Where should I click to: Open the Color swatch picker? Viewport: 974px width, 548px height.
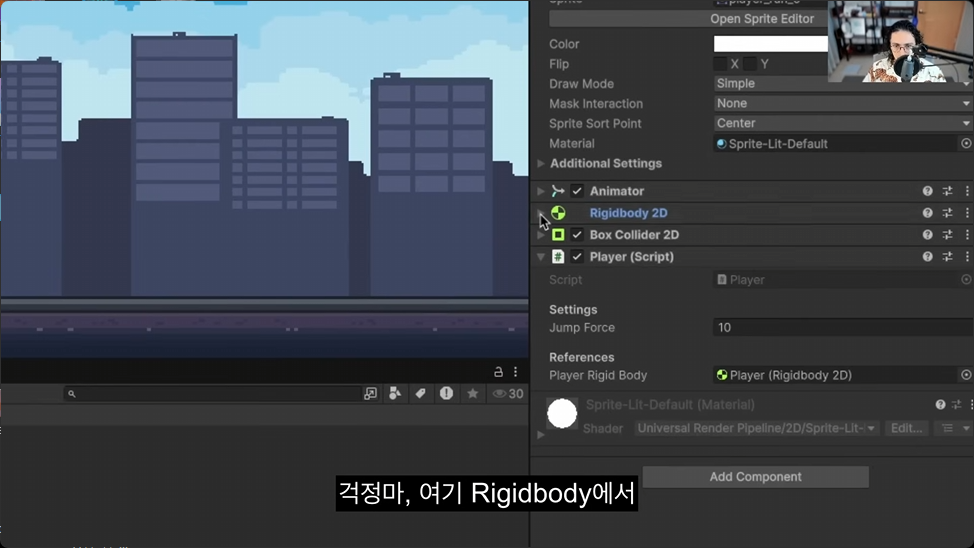click(x=770, y=44)
